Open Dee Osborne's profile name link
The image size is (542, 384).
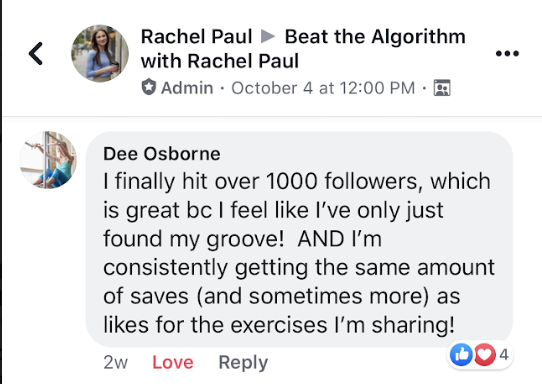pyautogui.click(x=162, y=154)
